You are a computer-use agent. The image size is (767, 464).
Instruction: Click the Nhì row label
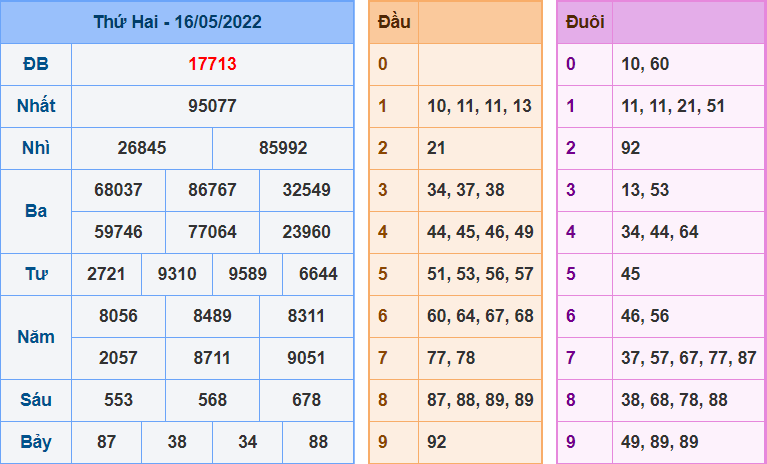(x=36, y=148)
